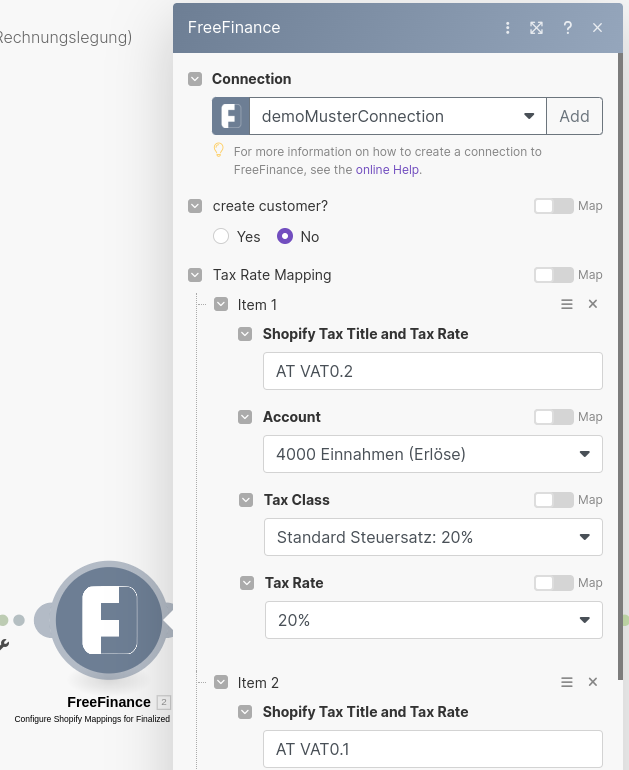Remove Item 2 with its X icon
The width and height of the screenshot is (629, 770).
[592, 682]
